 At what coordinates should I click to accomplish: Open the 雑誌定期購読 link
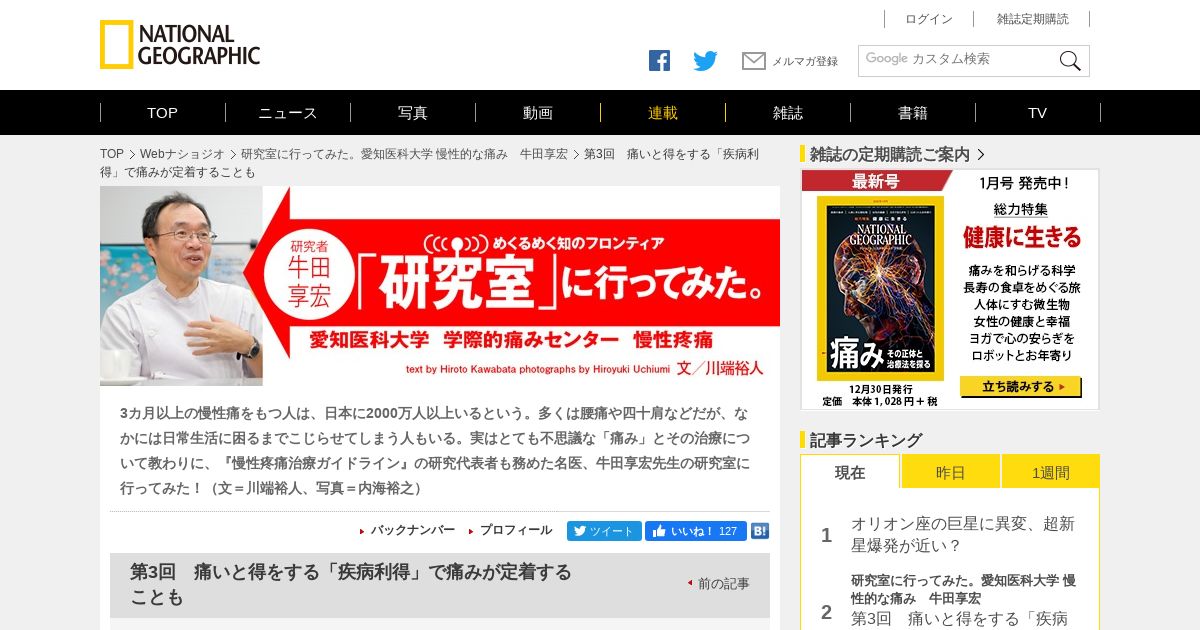tap(1032, 19)
